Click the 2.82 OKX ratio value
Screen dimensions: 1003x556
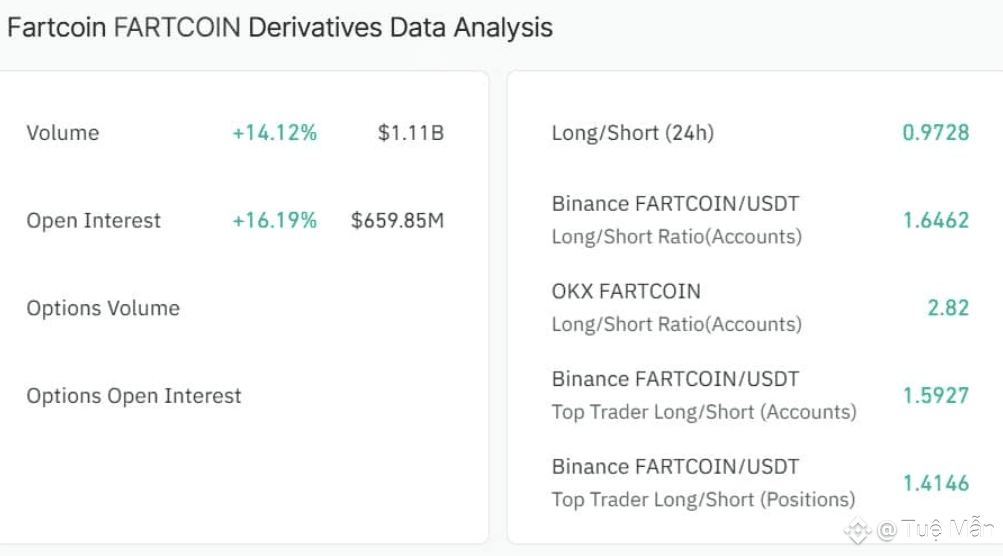948,308
